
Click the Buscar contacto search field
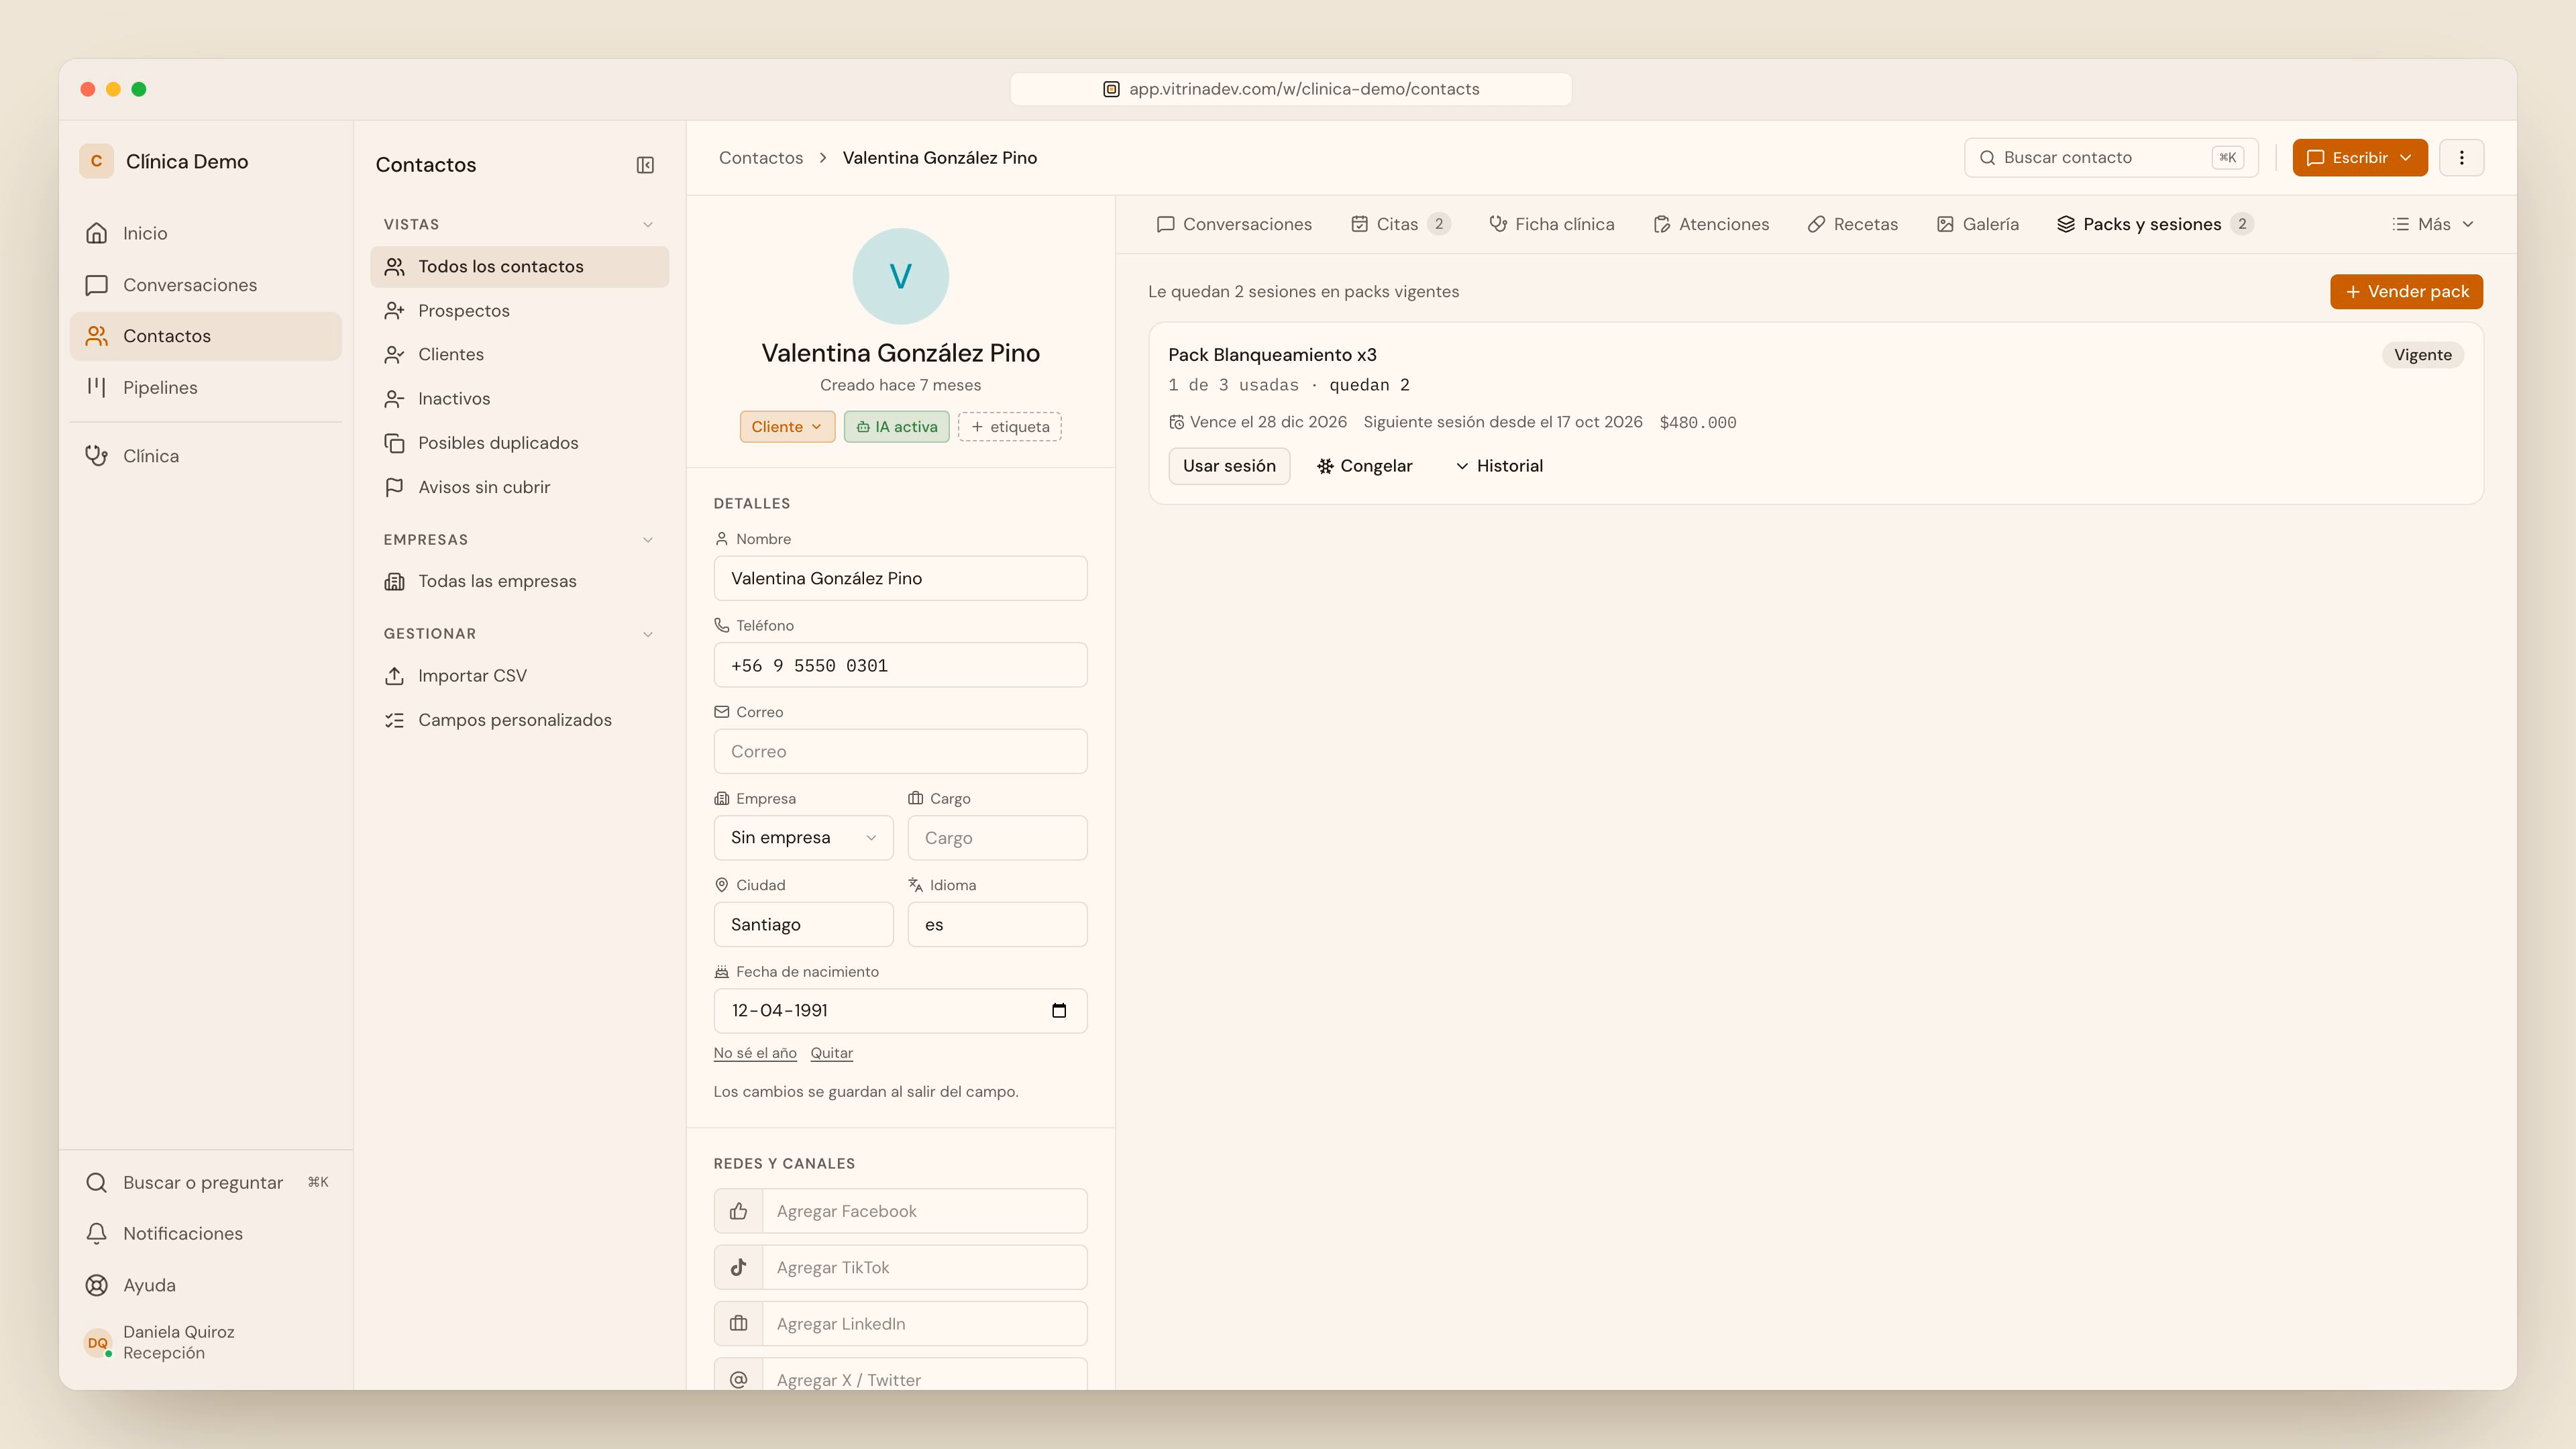[2111, 158]
